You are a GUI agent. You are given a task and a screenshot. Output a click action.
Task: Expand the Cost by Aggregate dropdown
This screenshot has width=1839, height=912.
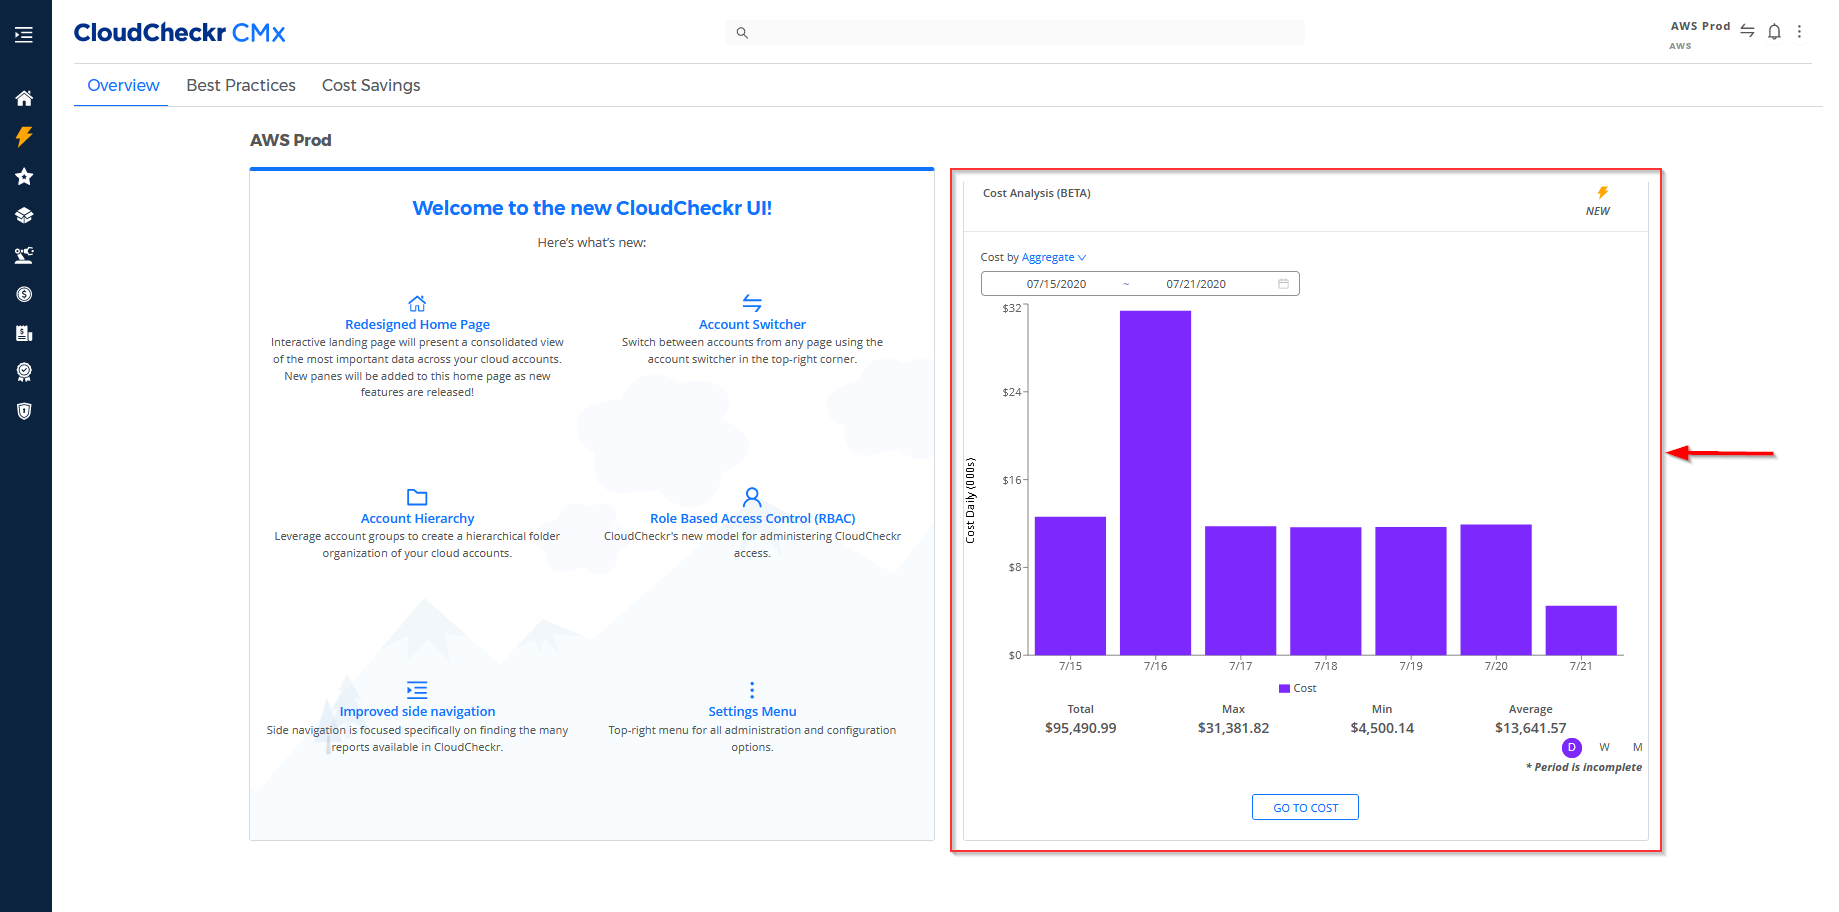coord(1054,257)
